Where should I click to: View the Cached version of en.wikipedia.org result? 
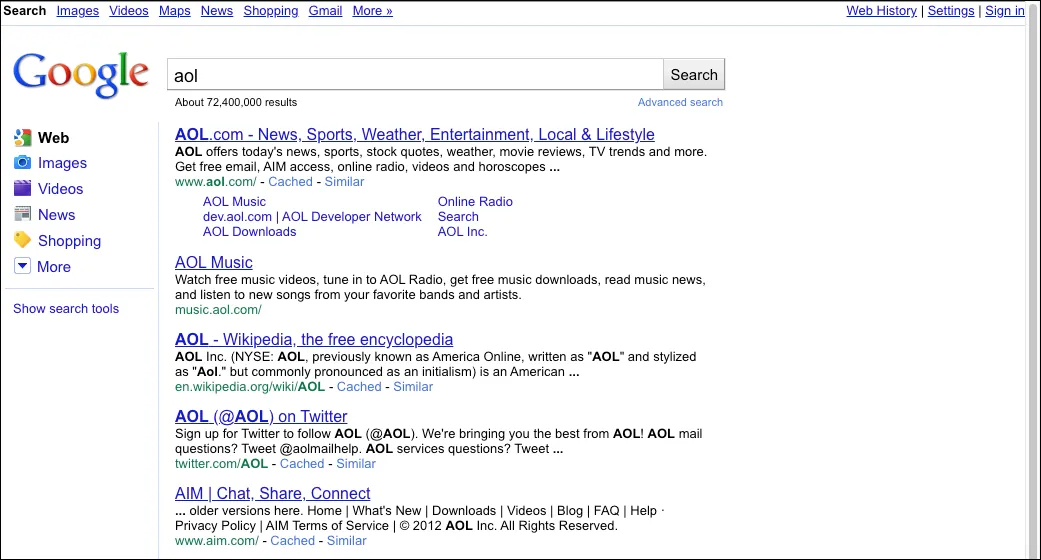pos(359,387)
